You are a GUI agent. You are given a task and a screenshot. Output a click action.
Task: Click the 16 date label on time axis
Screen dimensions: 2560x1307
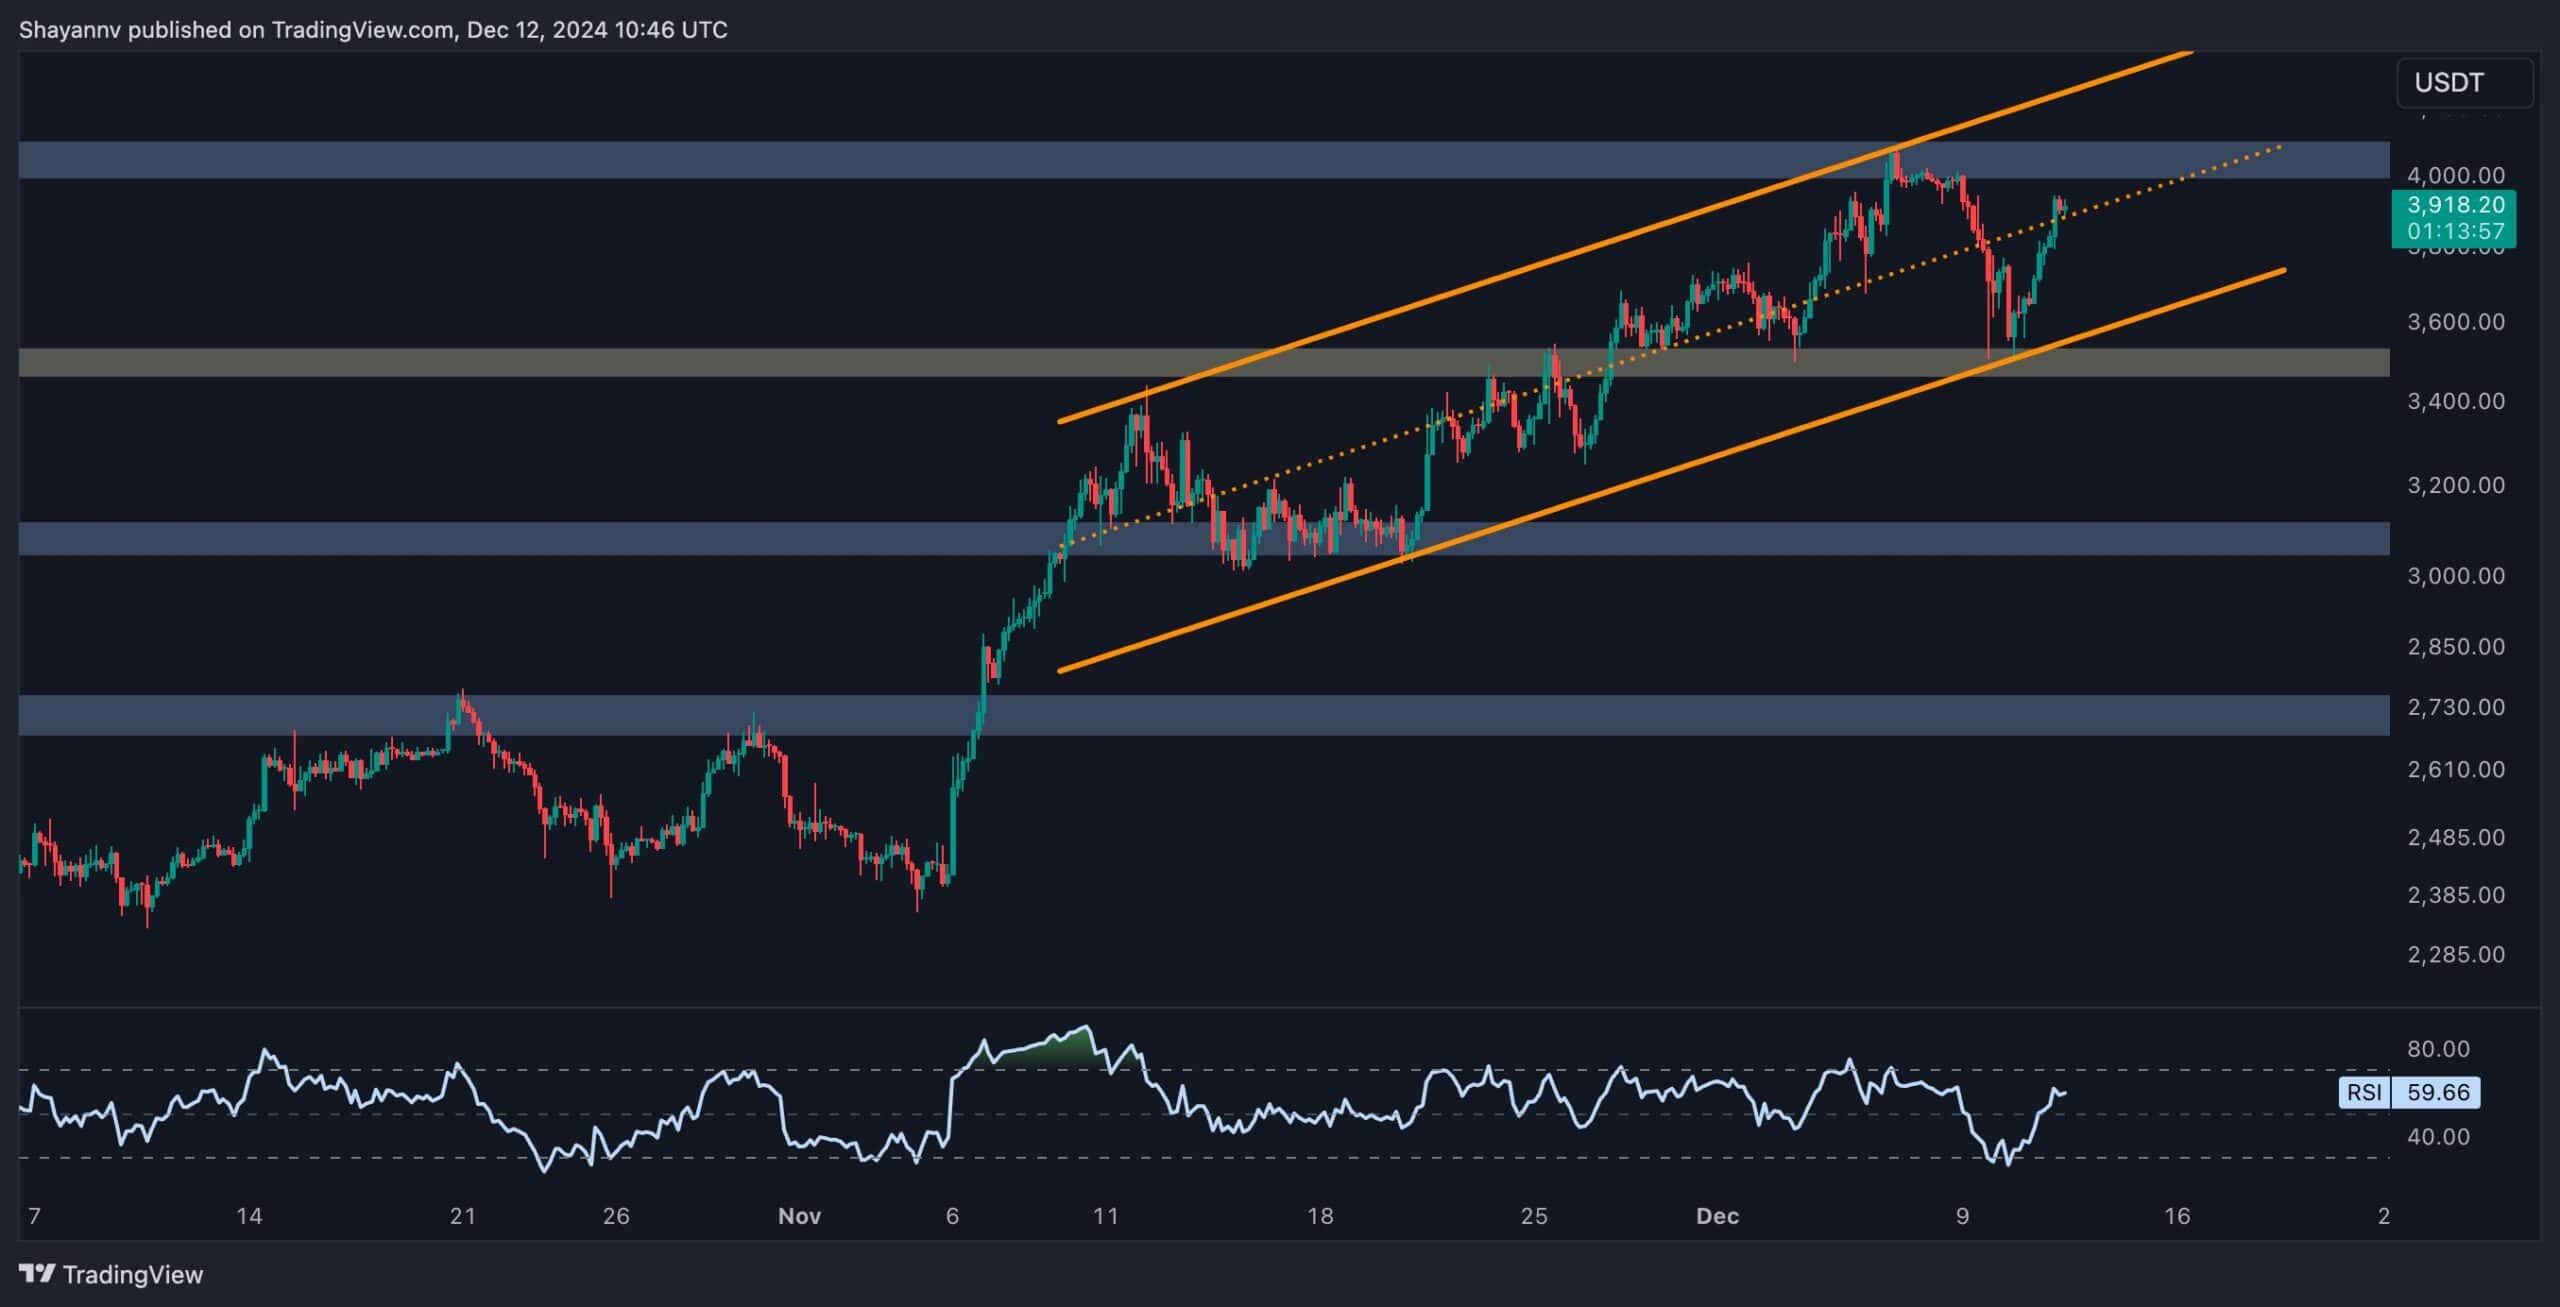(2177, 1216)
